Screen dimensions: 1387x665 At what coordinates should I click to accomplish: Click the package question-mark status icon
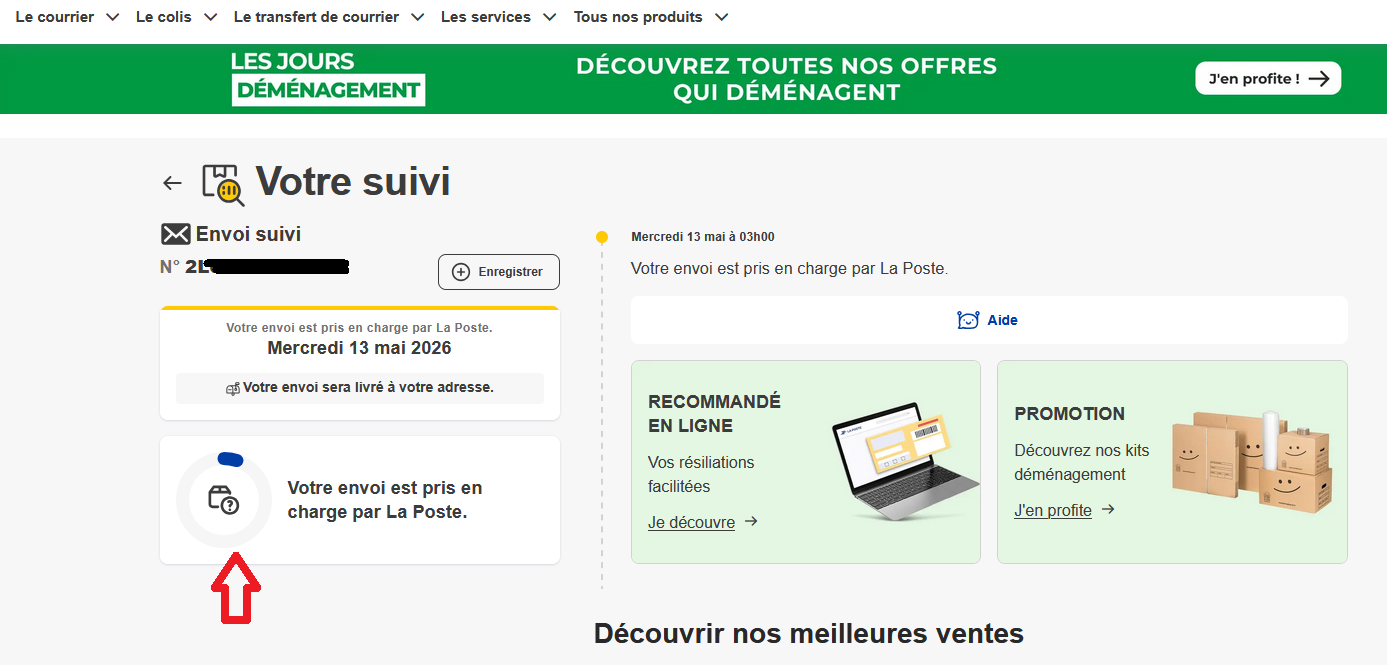[x=224, y=499]
